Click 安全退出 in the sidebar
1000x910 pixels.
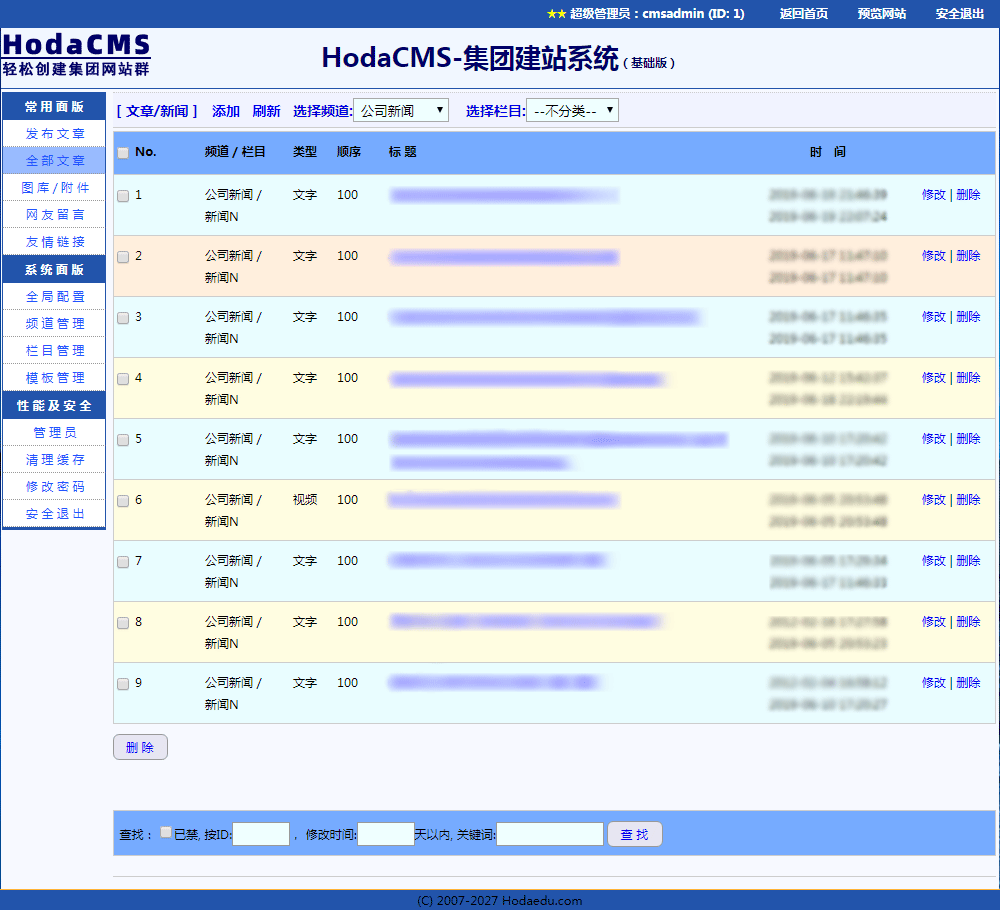click(54, 513)
